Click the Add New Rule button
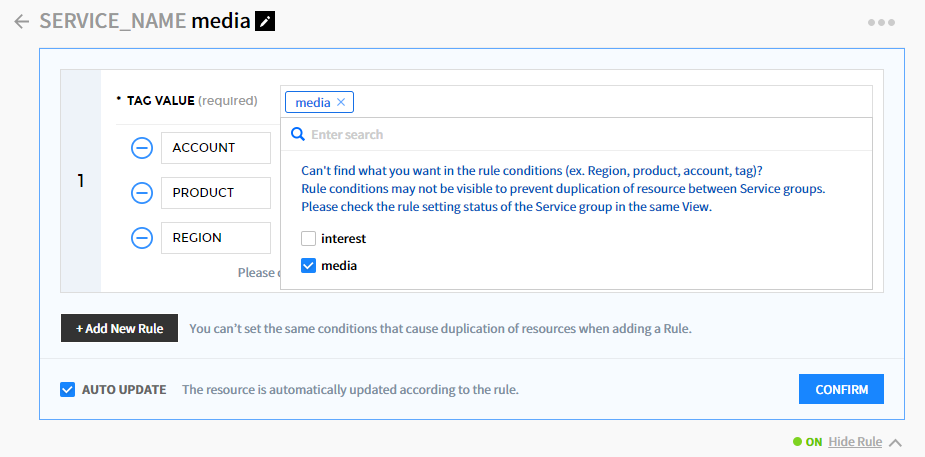The height and width of the screenshot is (457, 925). 119,328
